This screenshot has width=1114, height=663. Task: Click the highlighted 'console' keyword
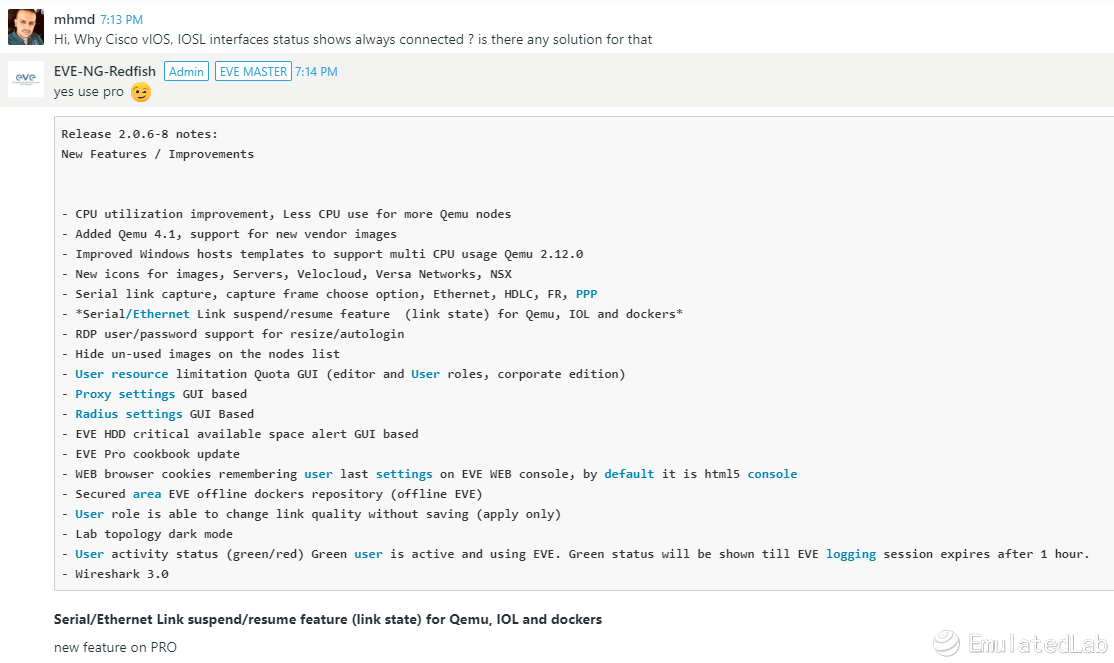pyautogui.click(x=772, y=473)
